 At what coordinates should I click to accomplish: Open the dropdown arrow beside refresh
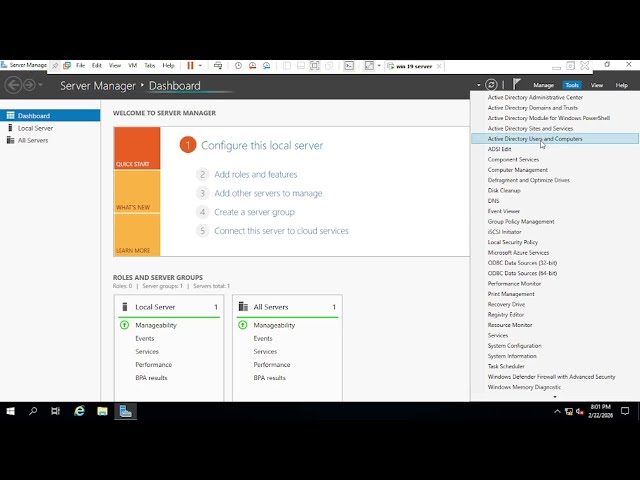478,85
